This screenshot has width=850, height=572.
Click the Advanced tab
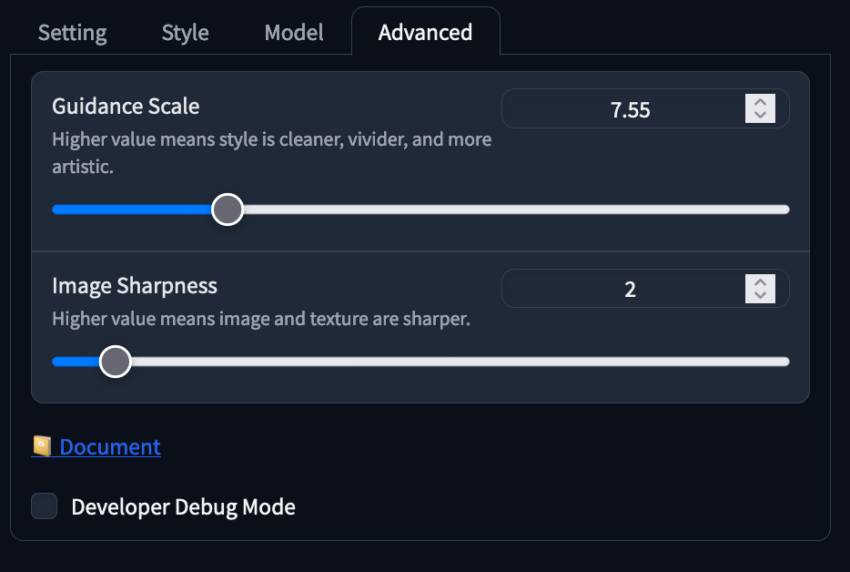426,33
